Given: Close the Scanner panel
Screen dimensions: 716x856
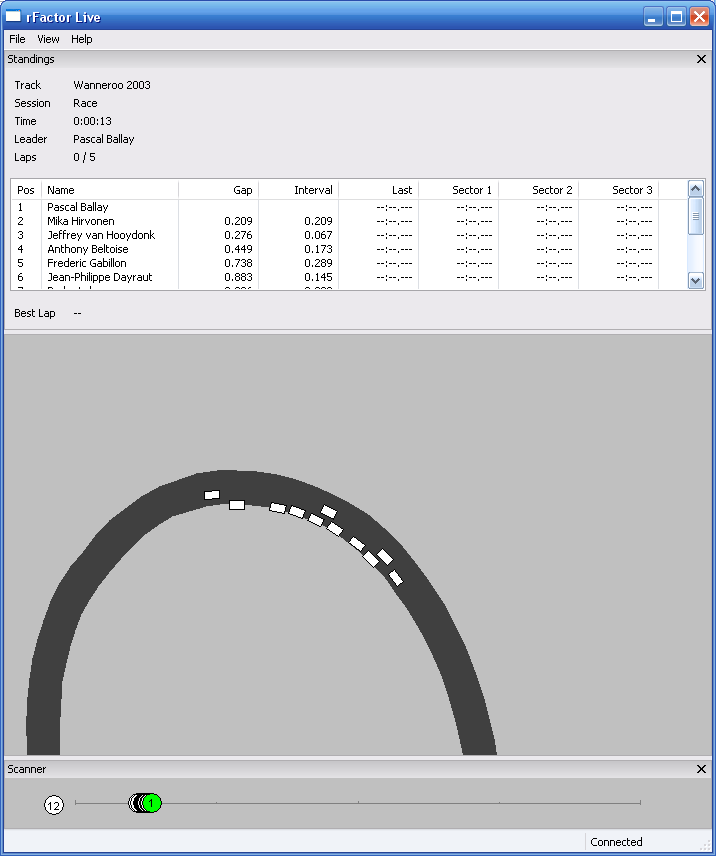Looking at the screenshot, I should pos(701,769).
